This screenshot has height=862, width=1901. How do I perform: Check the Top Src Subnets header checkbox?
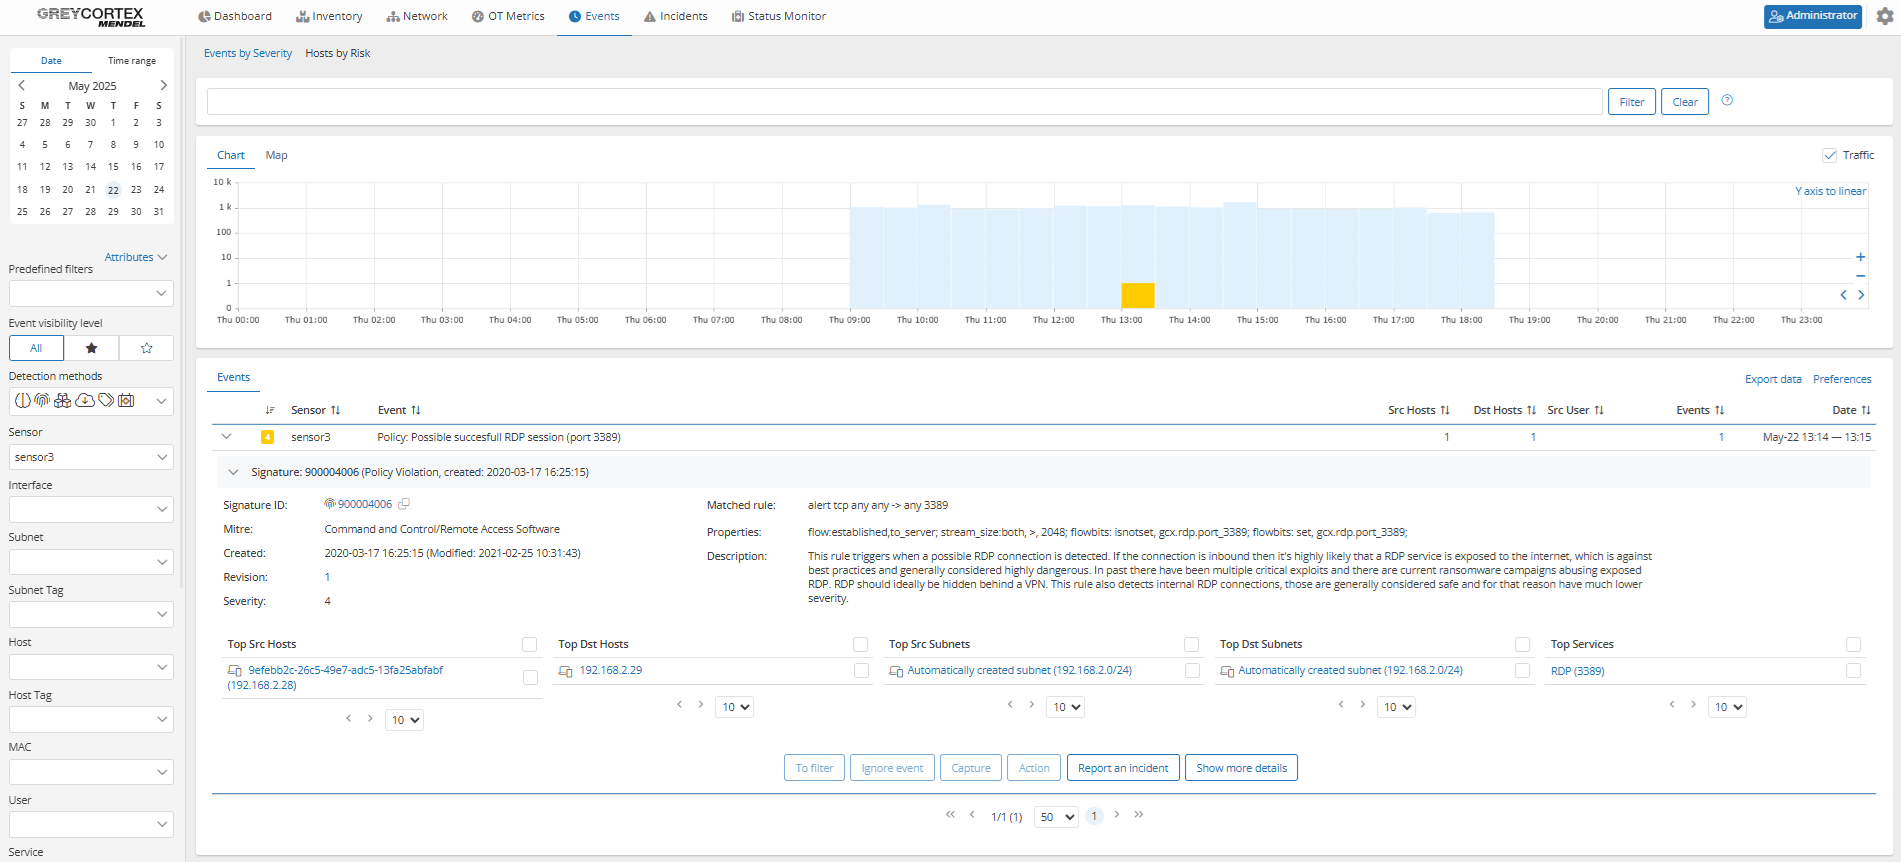(x=1191, y=645)
